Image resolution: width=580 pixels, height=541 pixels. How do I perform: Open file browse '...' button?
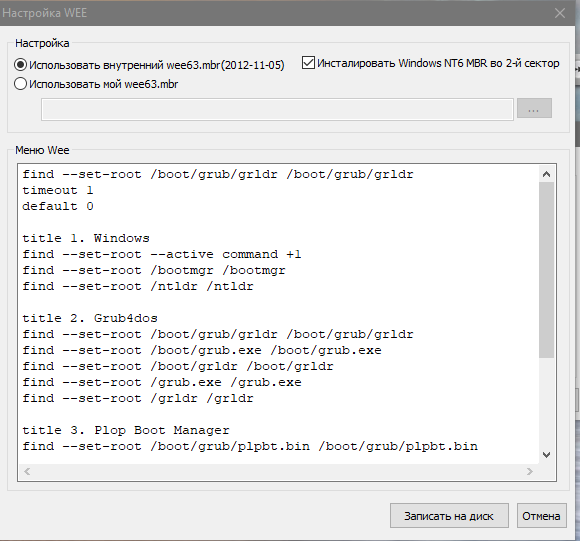pyautogui.click(x=534, y=108)
